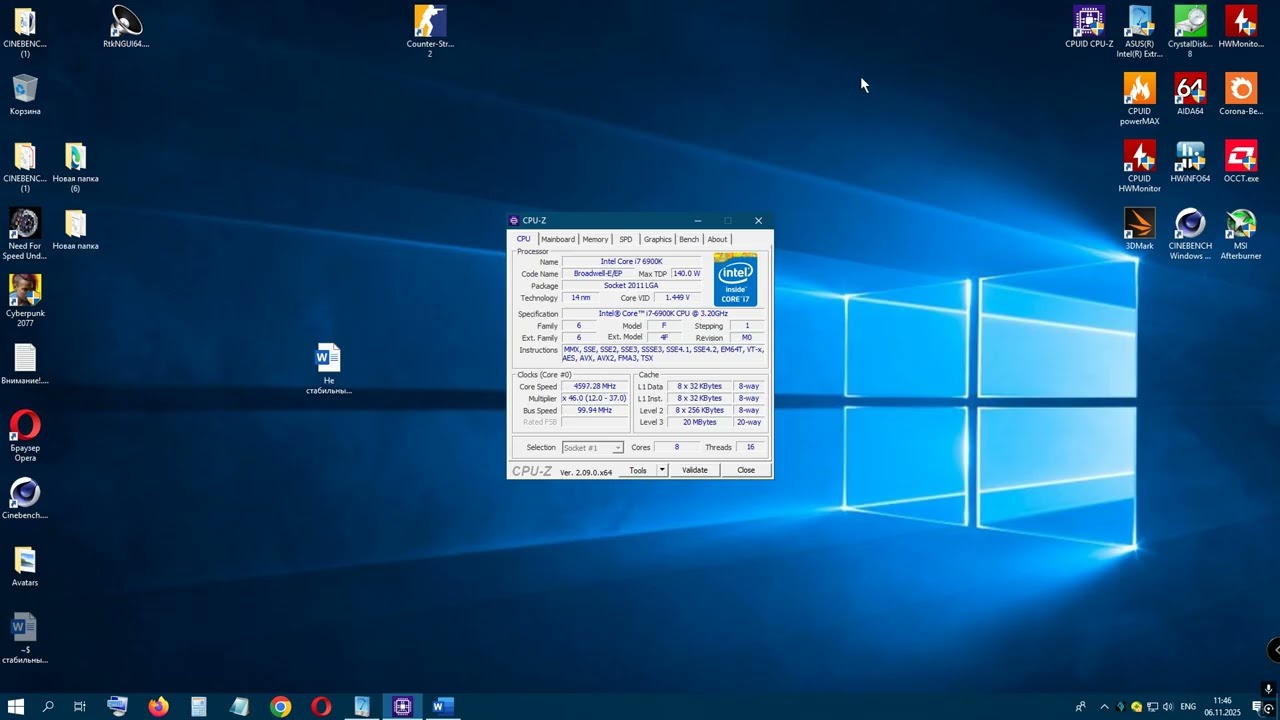Launch MSI Afterburner desktop icon
Screen dimensions: 1280x720
[1241, 234]
